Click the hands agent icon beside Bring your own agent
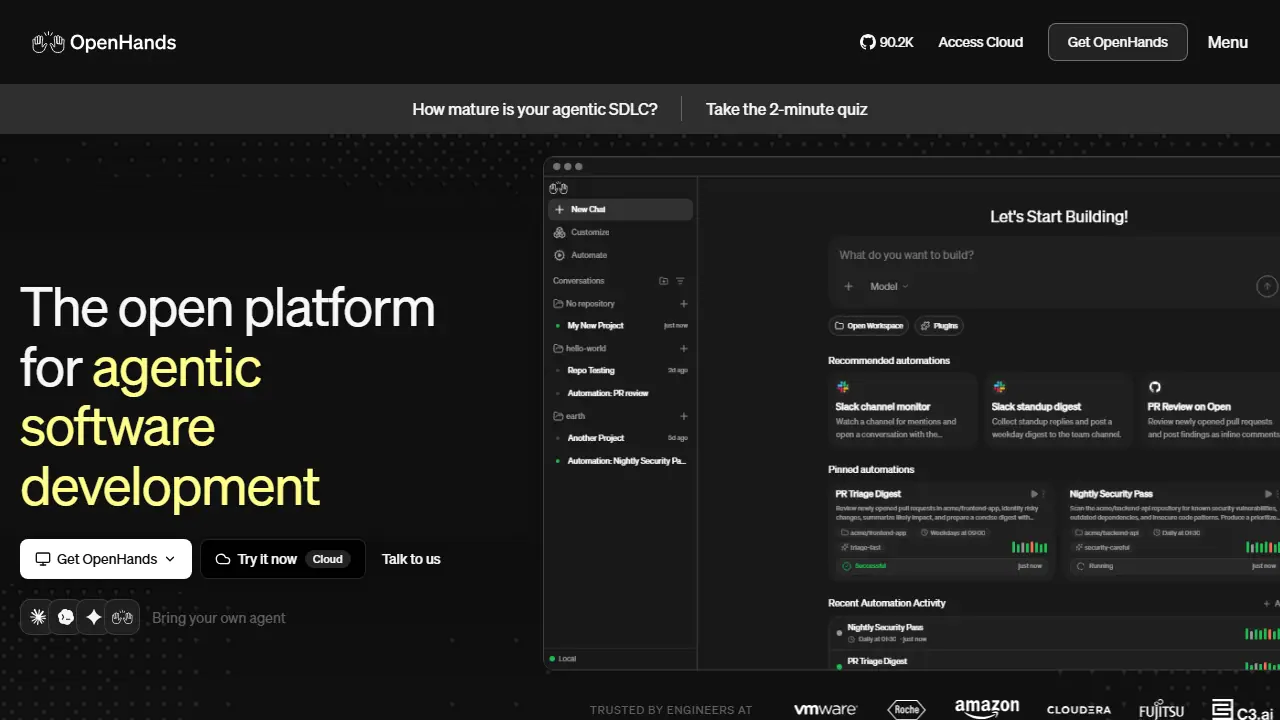1280x720 pixels. tap(122, 617)
